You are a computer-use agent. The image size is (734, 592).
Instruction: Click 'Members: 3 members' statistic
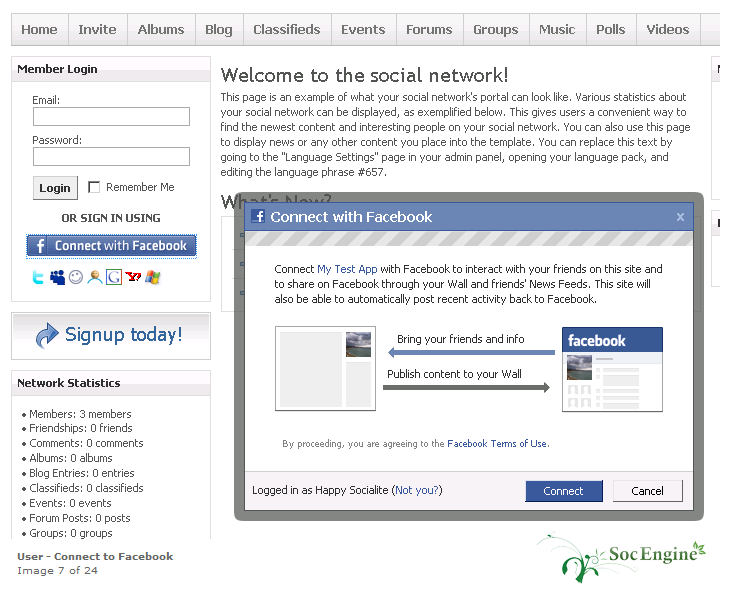pos(80,414)
